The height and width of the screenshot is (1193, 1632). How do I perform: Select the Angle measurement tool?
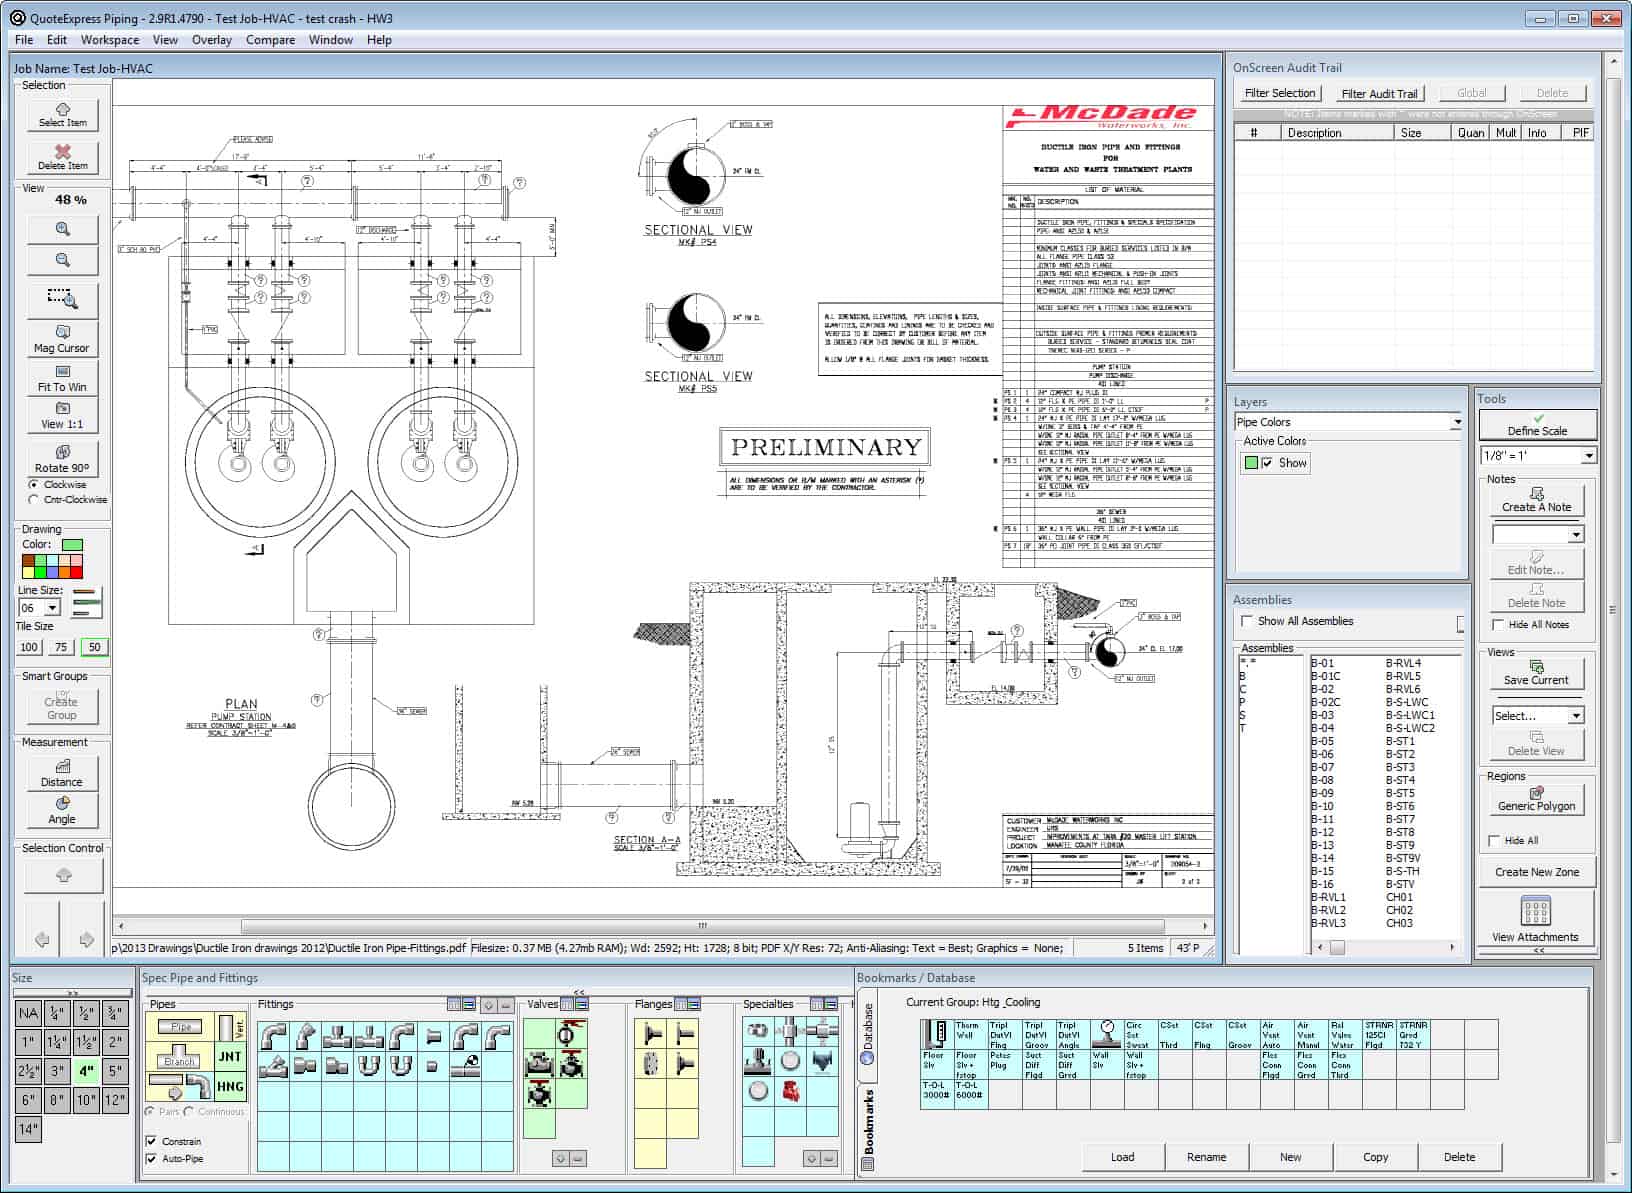tap(62, 810)
